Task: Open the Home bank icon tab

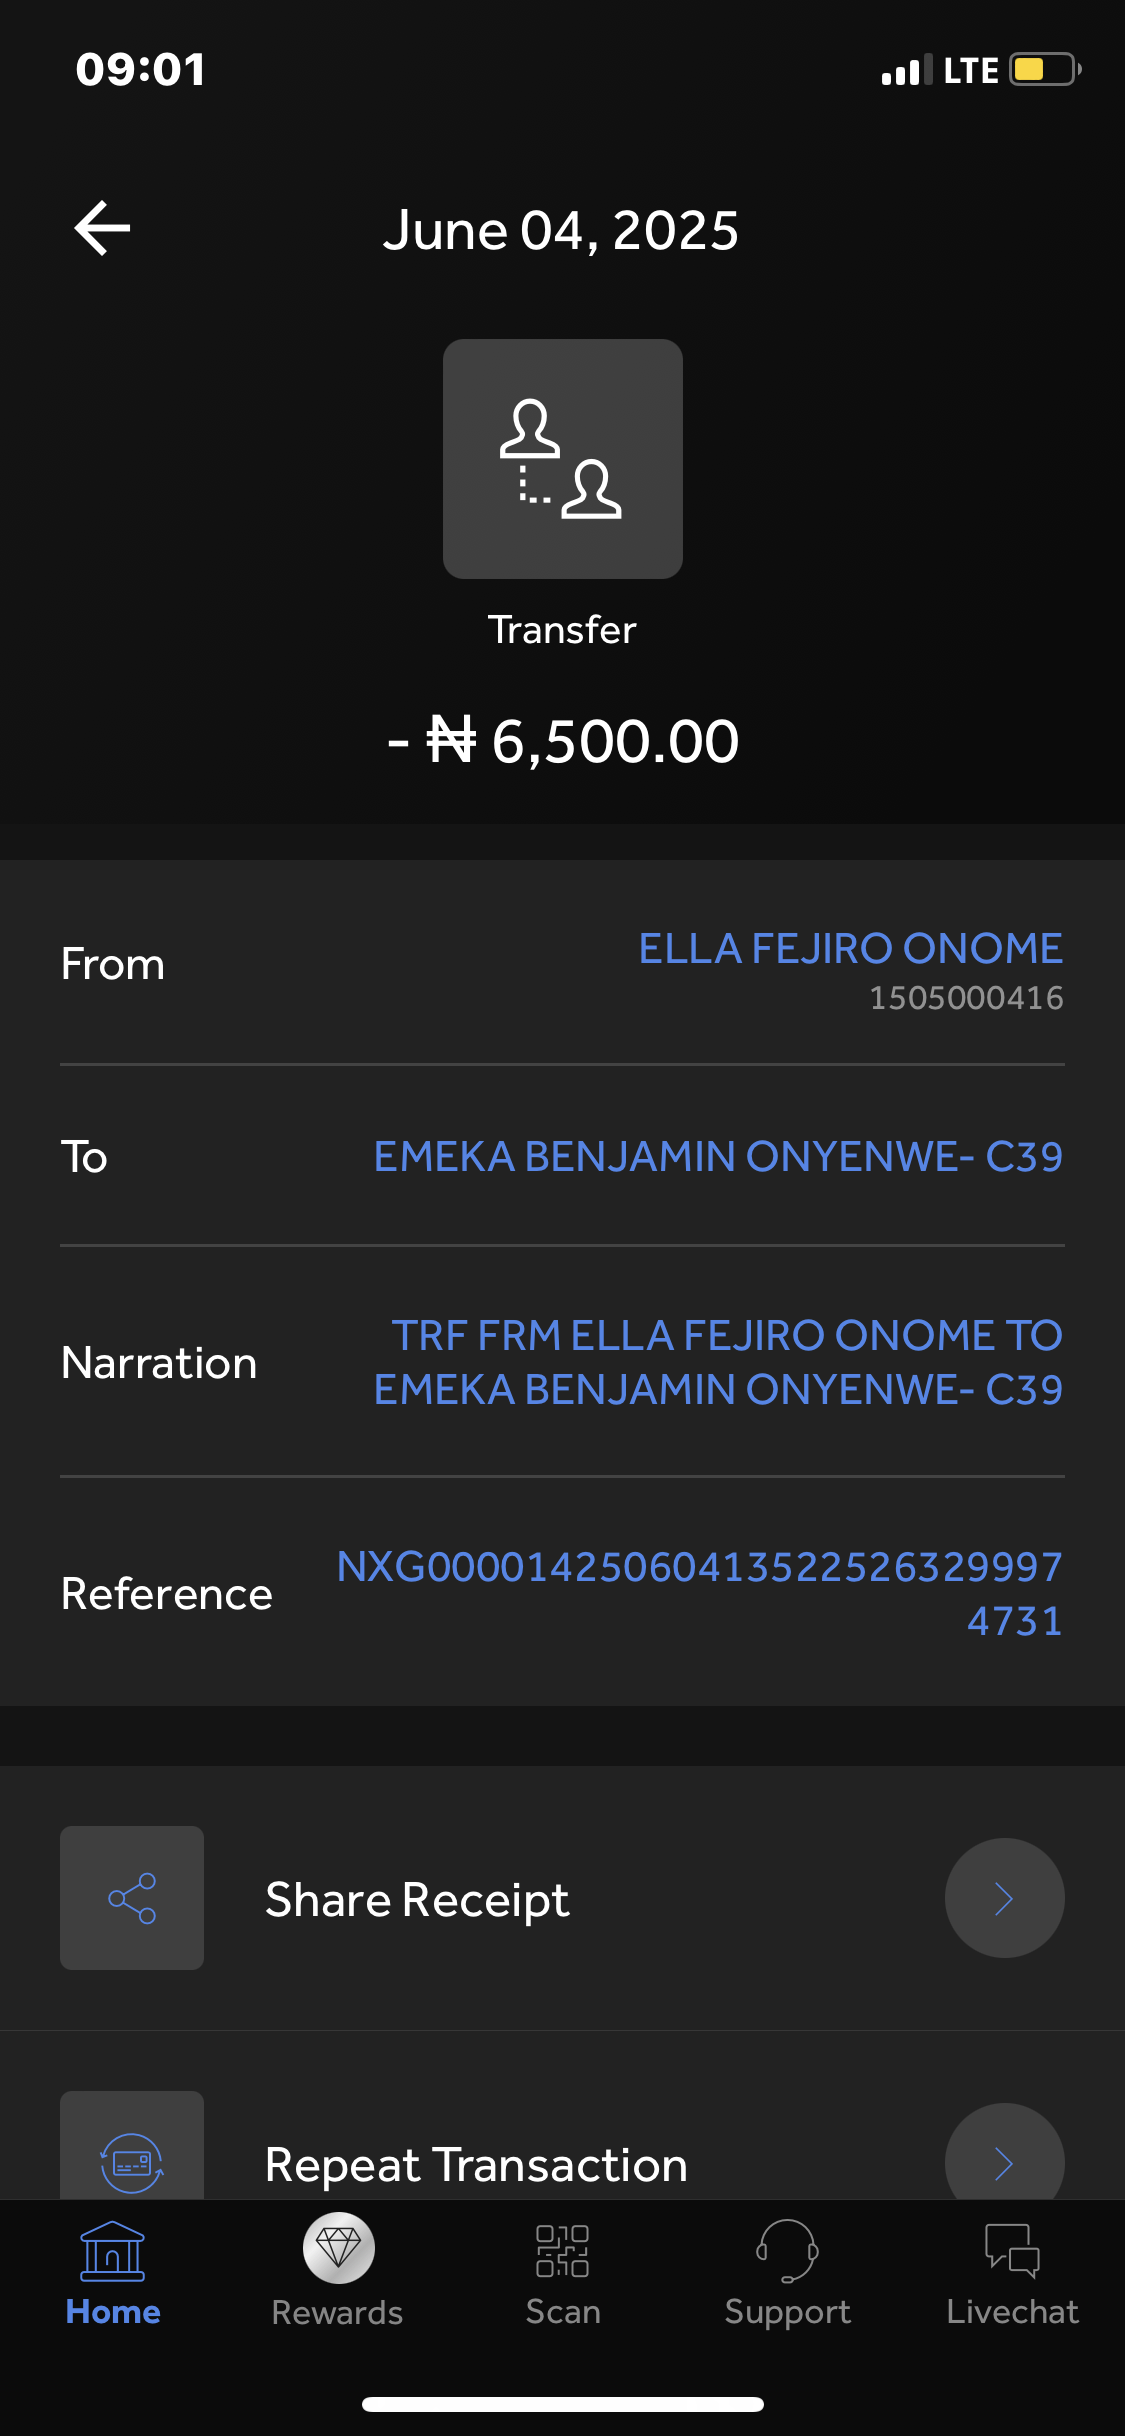Action: (x=113, y=2252)
